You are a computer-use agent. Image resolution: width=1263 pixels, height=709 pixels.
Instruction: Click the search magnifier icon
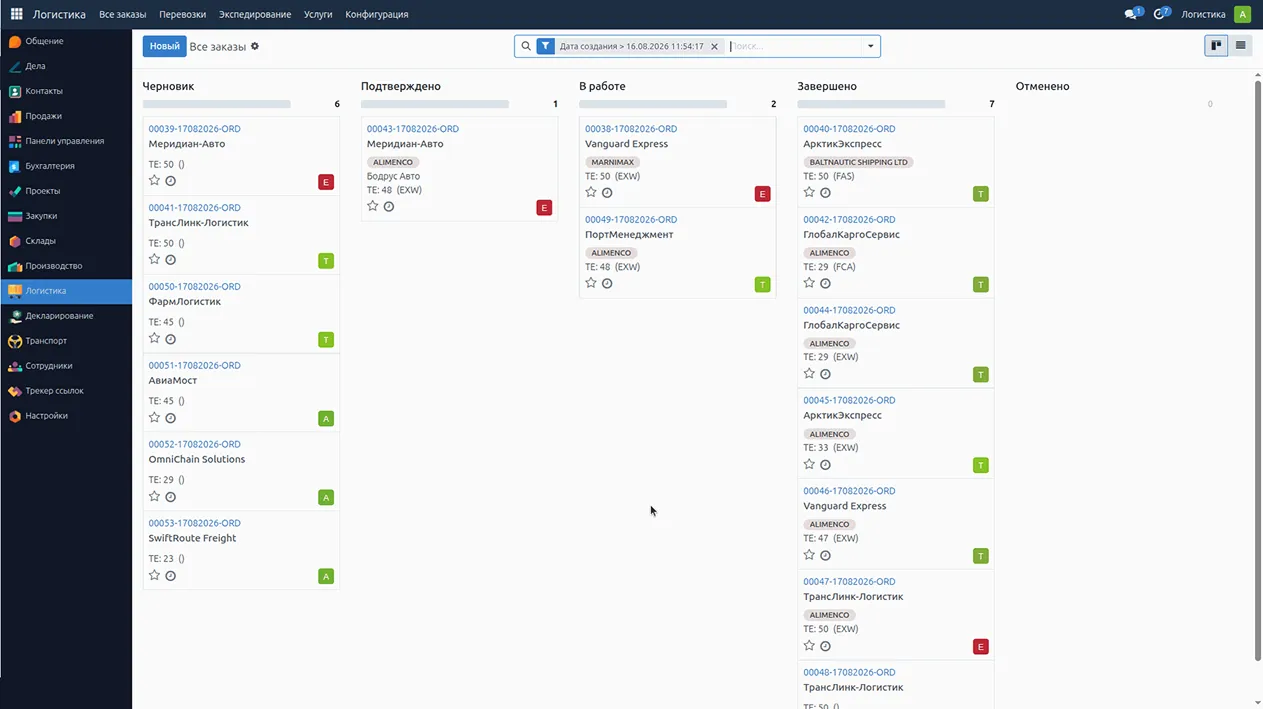526,46
